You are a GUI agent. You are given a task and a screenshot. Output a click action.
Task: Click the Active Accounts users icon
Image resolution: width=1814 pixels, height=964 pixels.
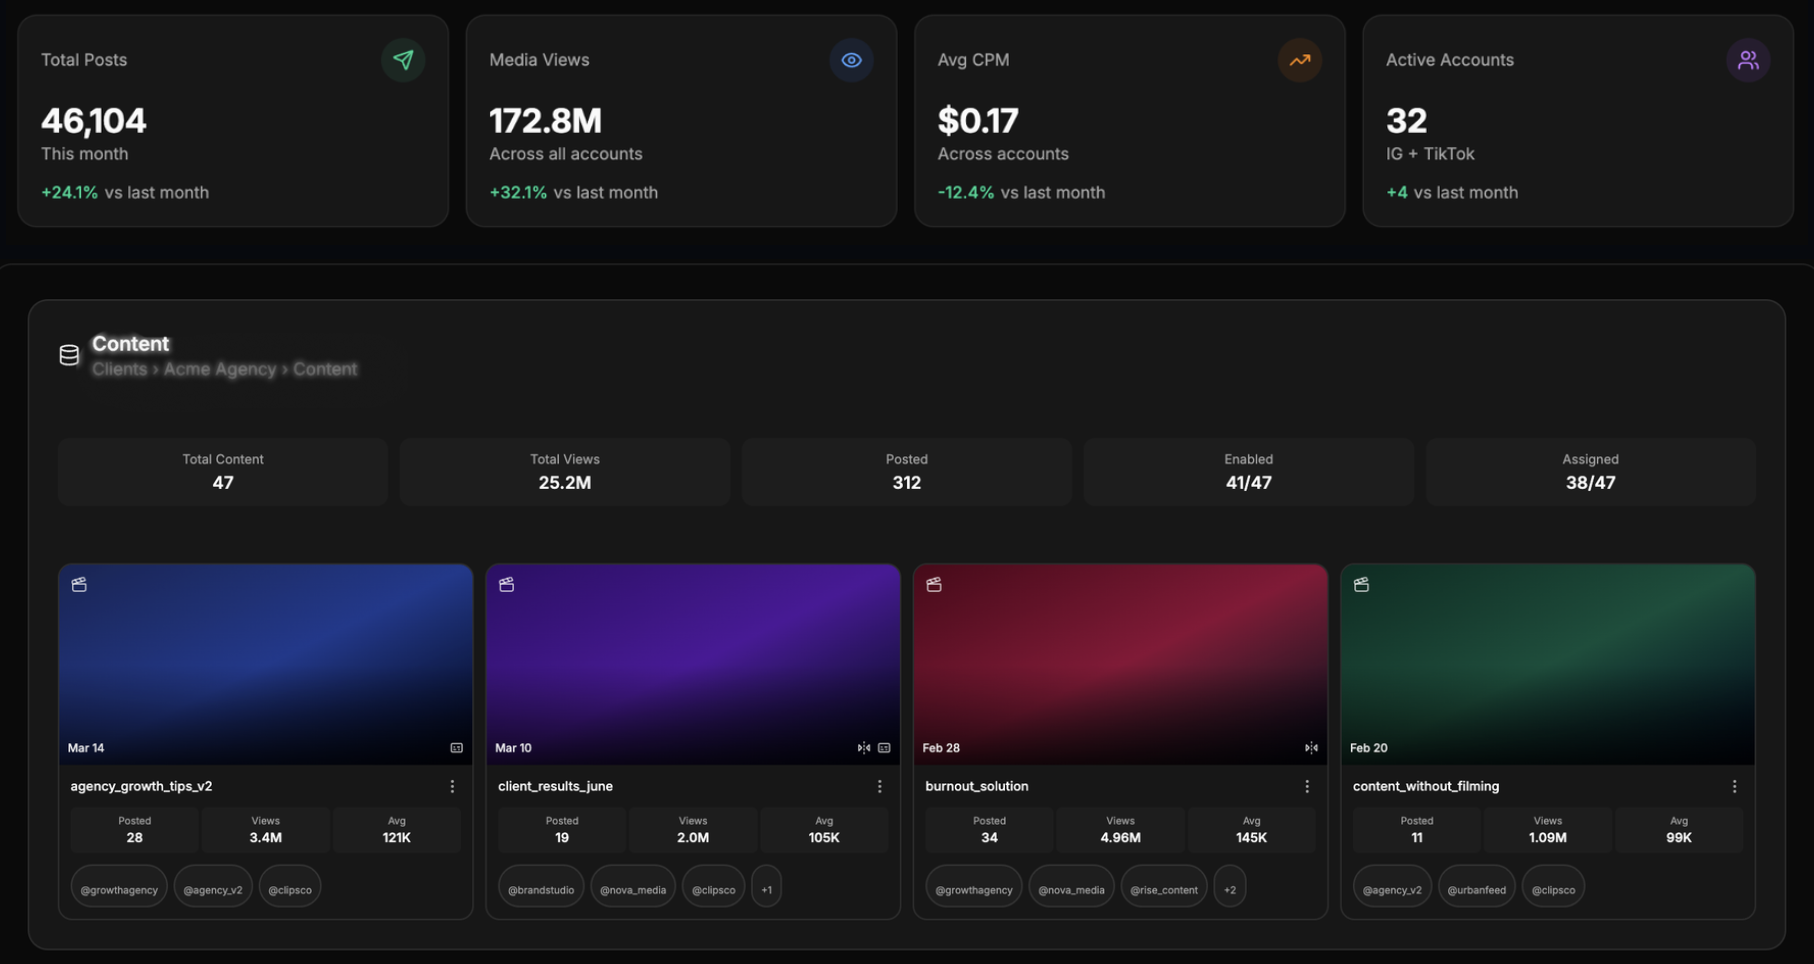[x=1747, y=60]
